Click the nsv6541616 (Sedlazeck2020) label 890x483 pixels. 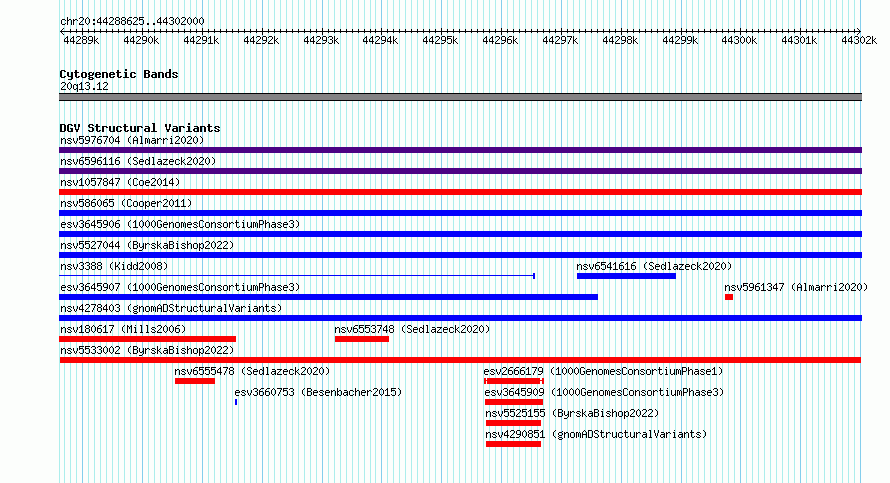[654, 266]
